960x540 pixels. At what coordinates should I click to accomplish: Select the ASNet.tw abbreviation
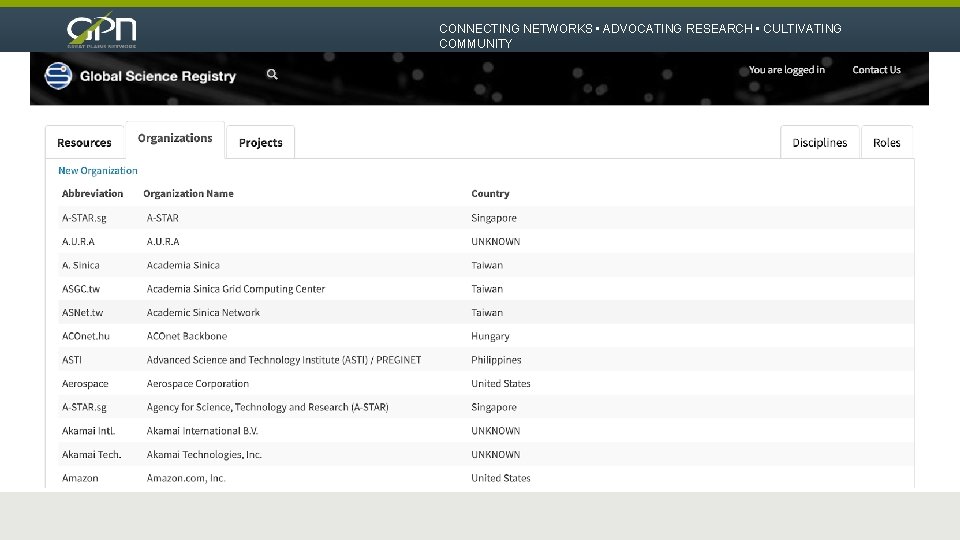click(x=83, y=313)
